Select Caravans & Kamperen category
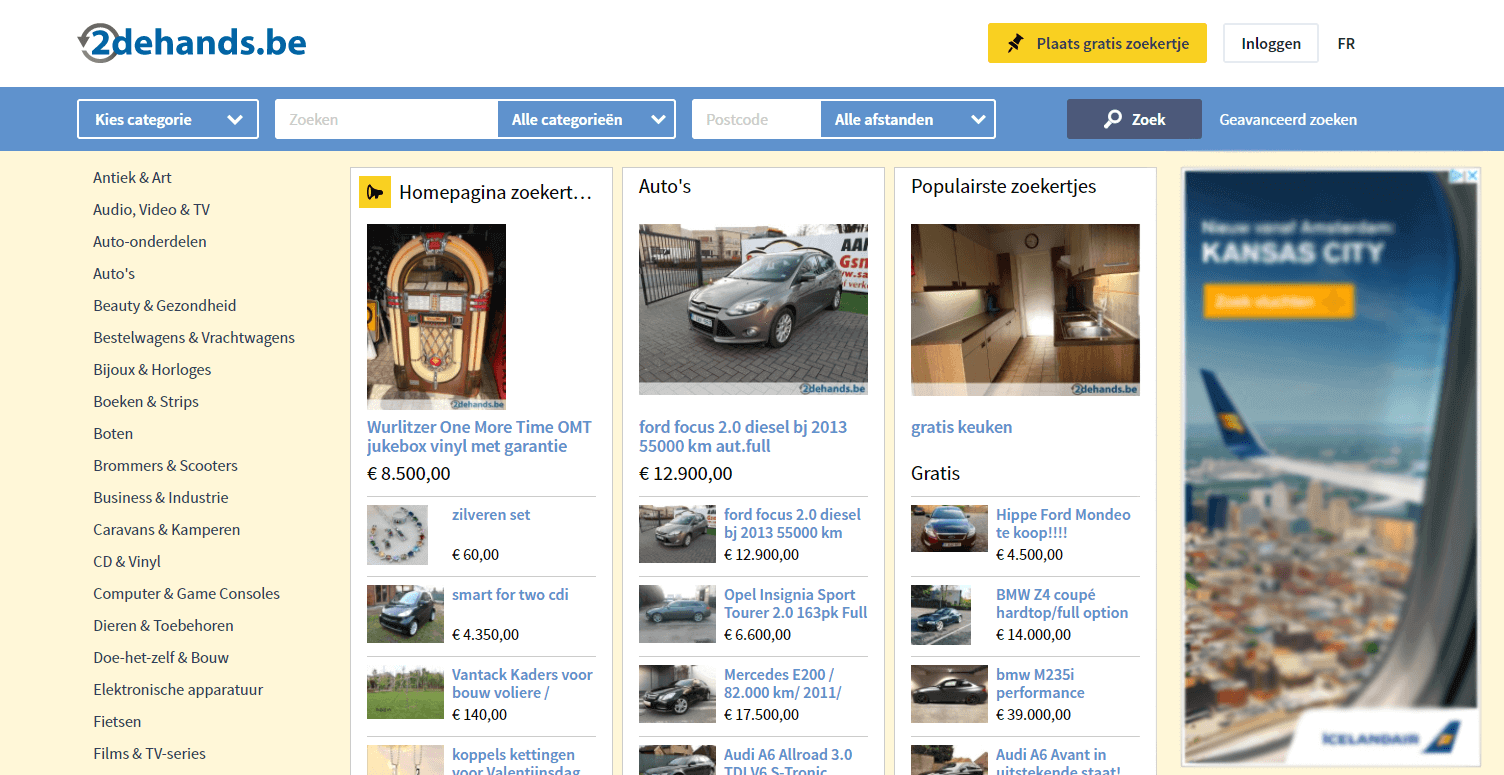The width and height of the screenshot is (1504, 775). pyautogui.click(x=167, y=529)
